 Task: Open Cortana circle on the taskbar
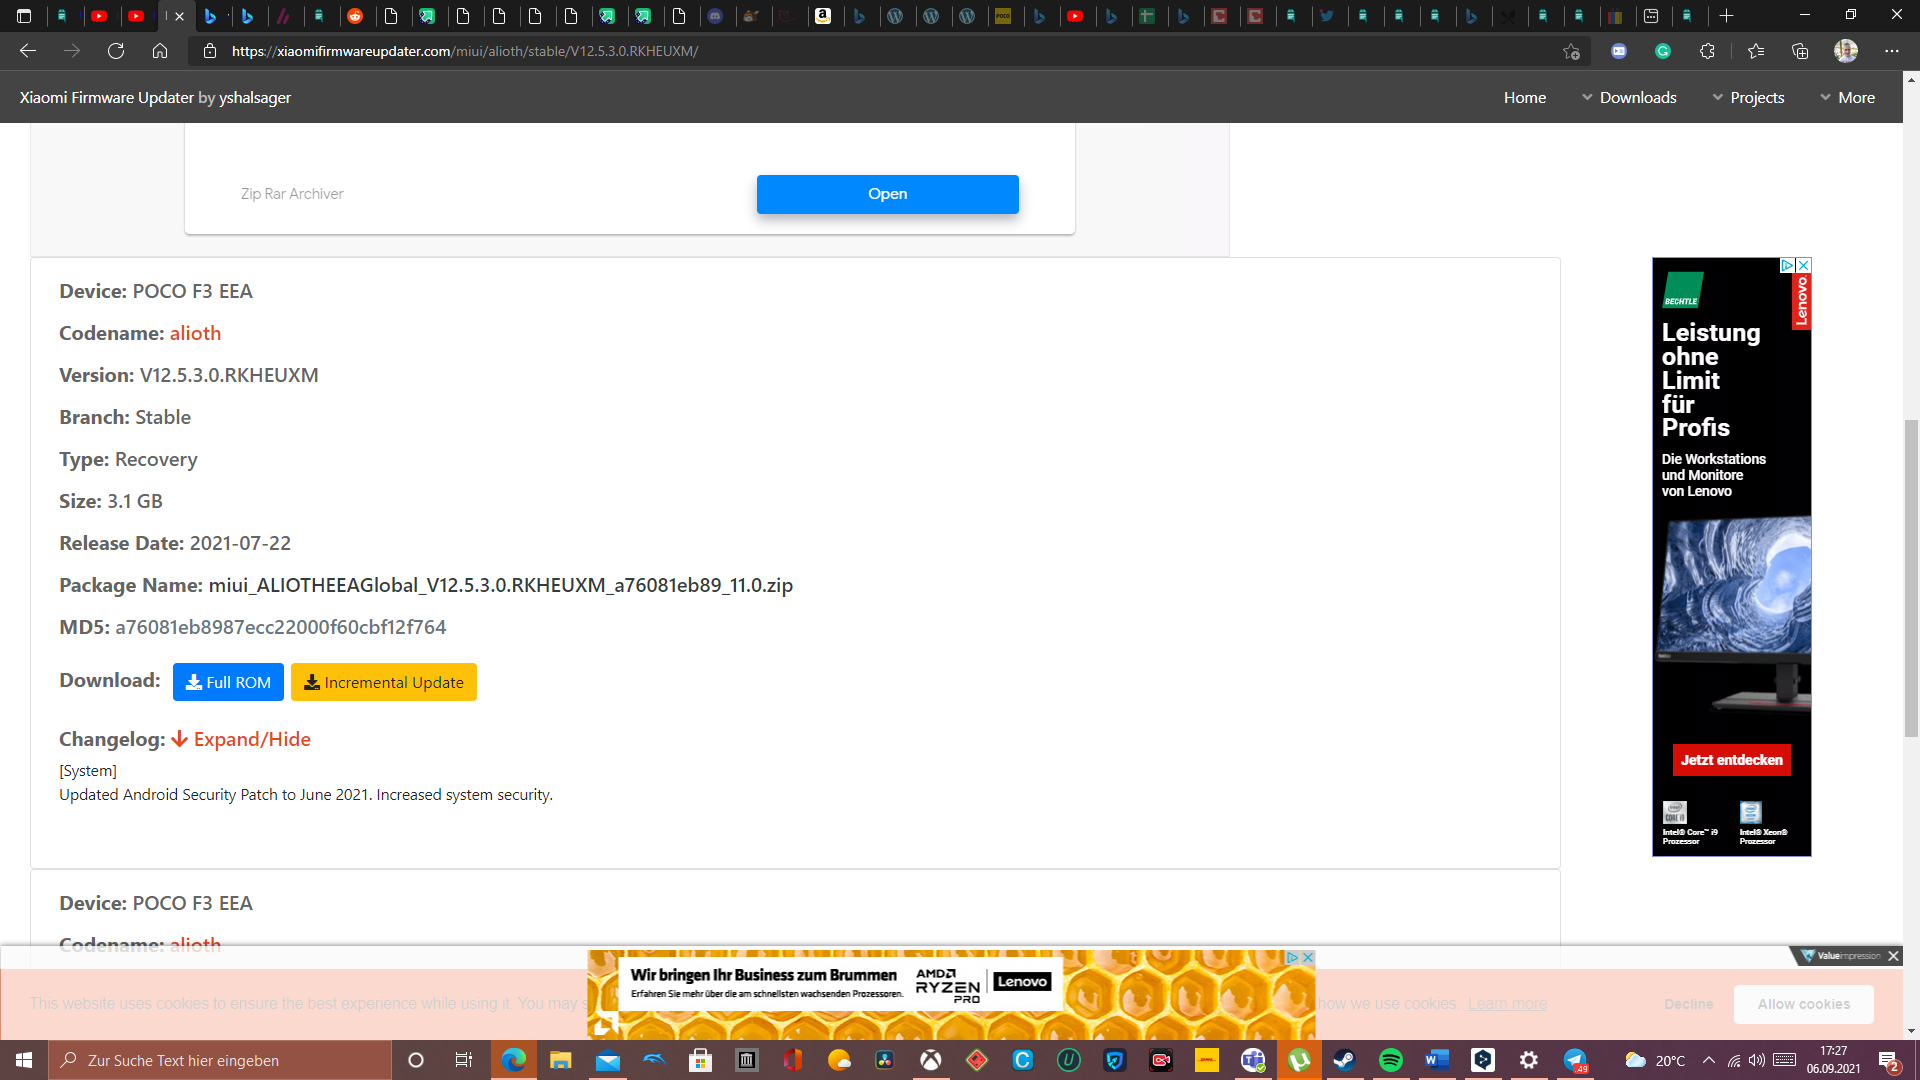(416, 1060)
